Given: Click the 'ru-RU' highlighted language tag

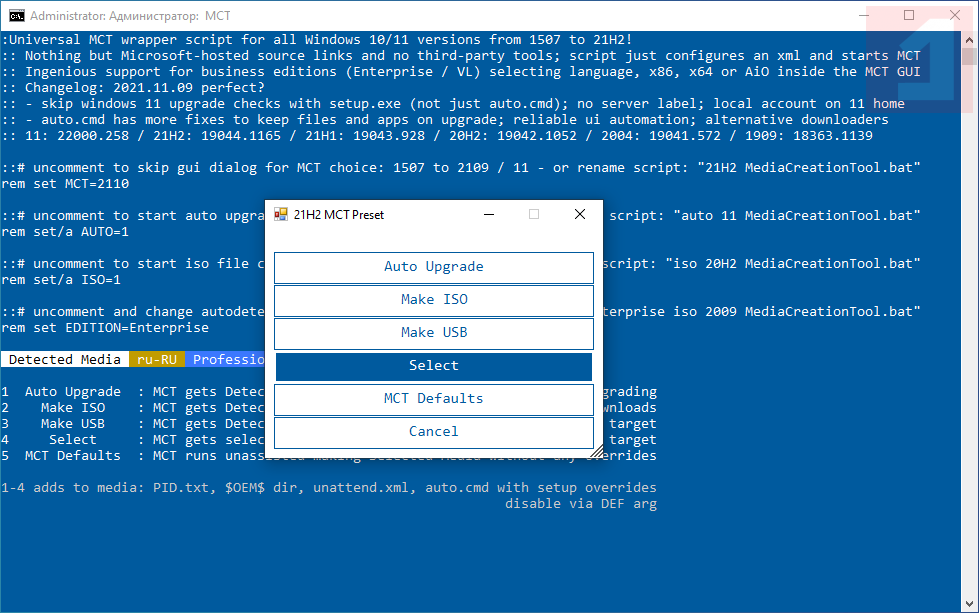Looking at the screenshot, I should (157, 360).
